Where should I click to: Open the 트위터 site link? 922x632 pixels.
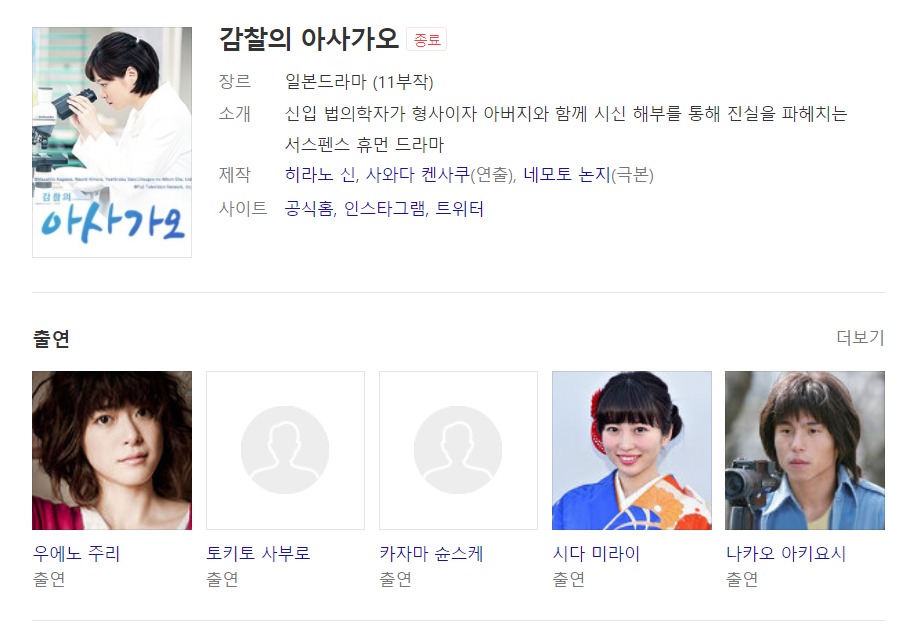459,209
